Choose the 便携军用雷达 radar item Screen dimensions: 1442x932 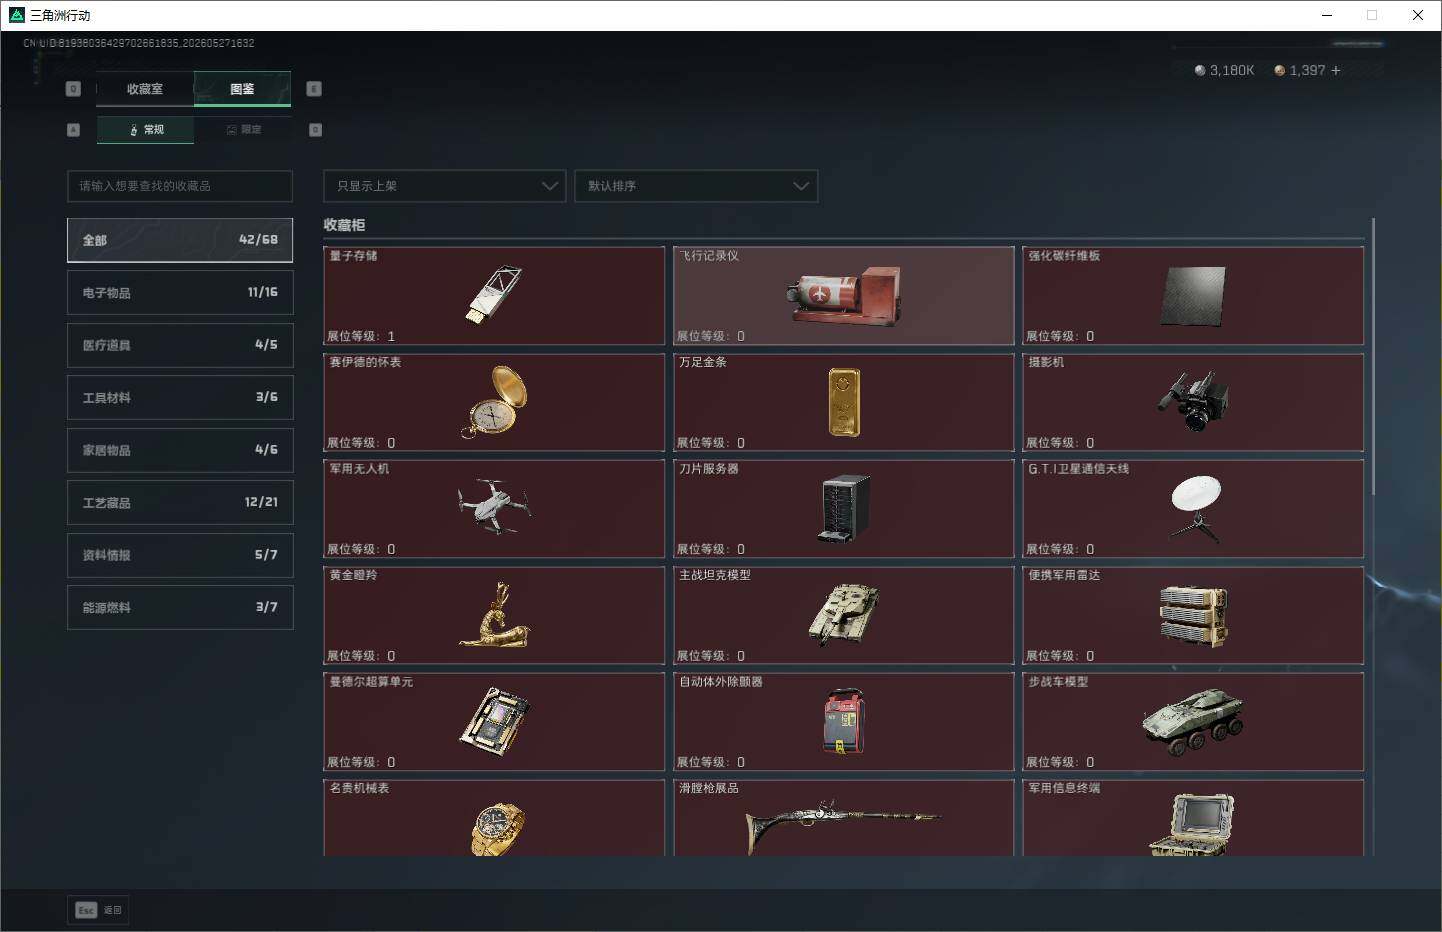point(1193,615)
